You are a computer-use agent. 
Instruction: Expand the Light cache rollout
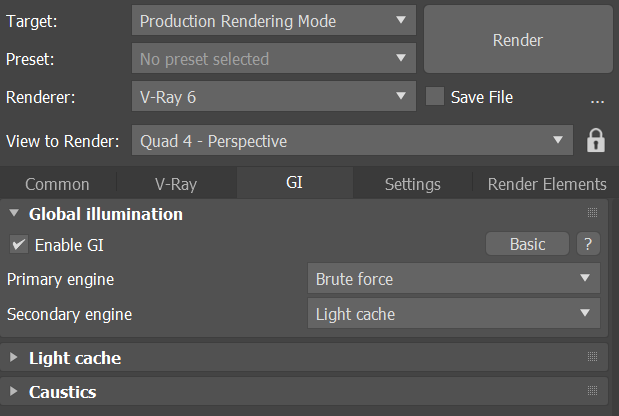tap(75, 358)
